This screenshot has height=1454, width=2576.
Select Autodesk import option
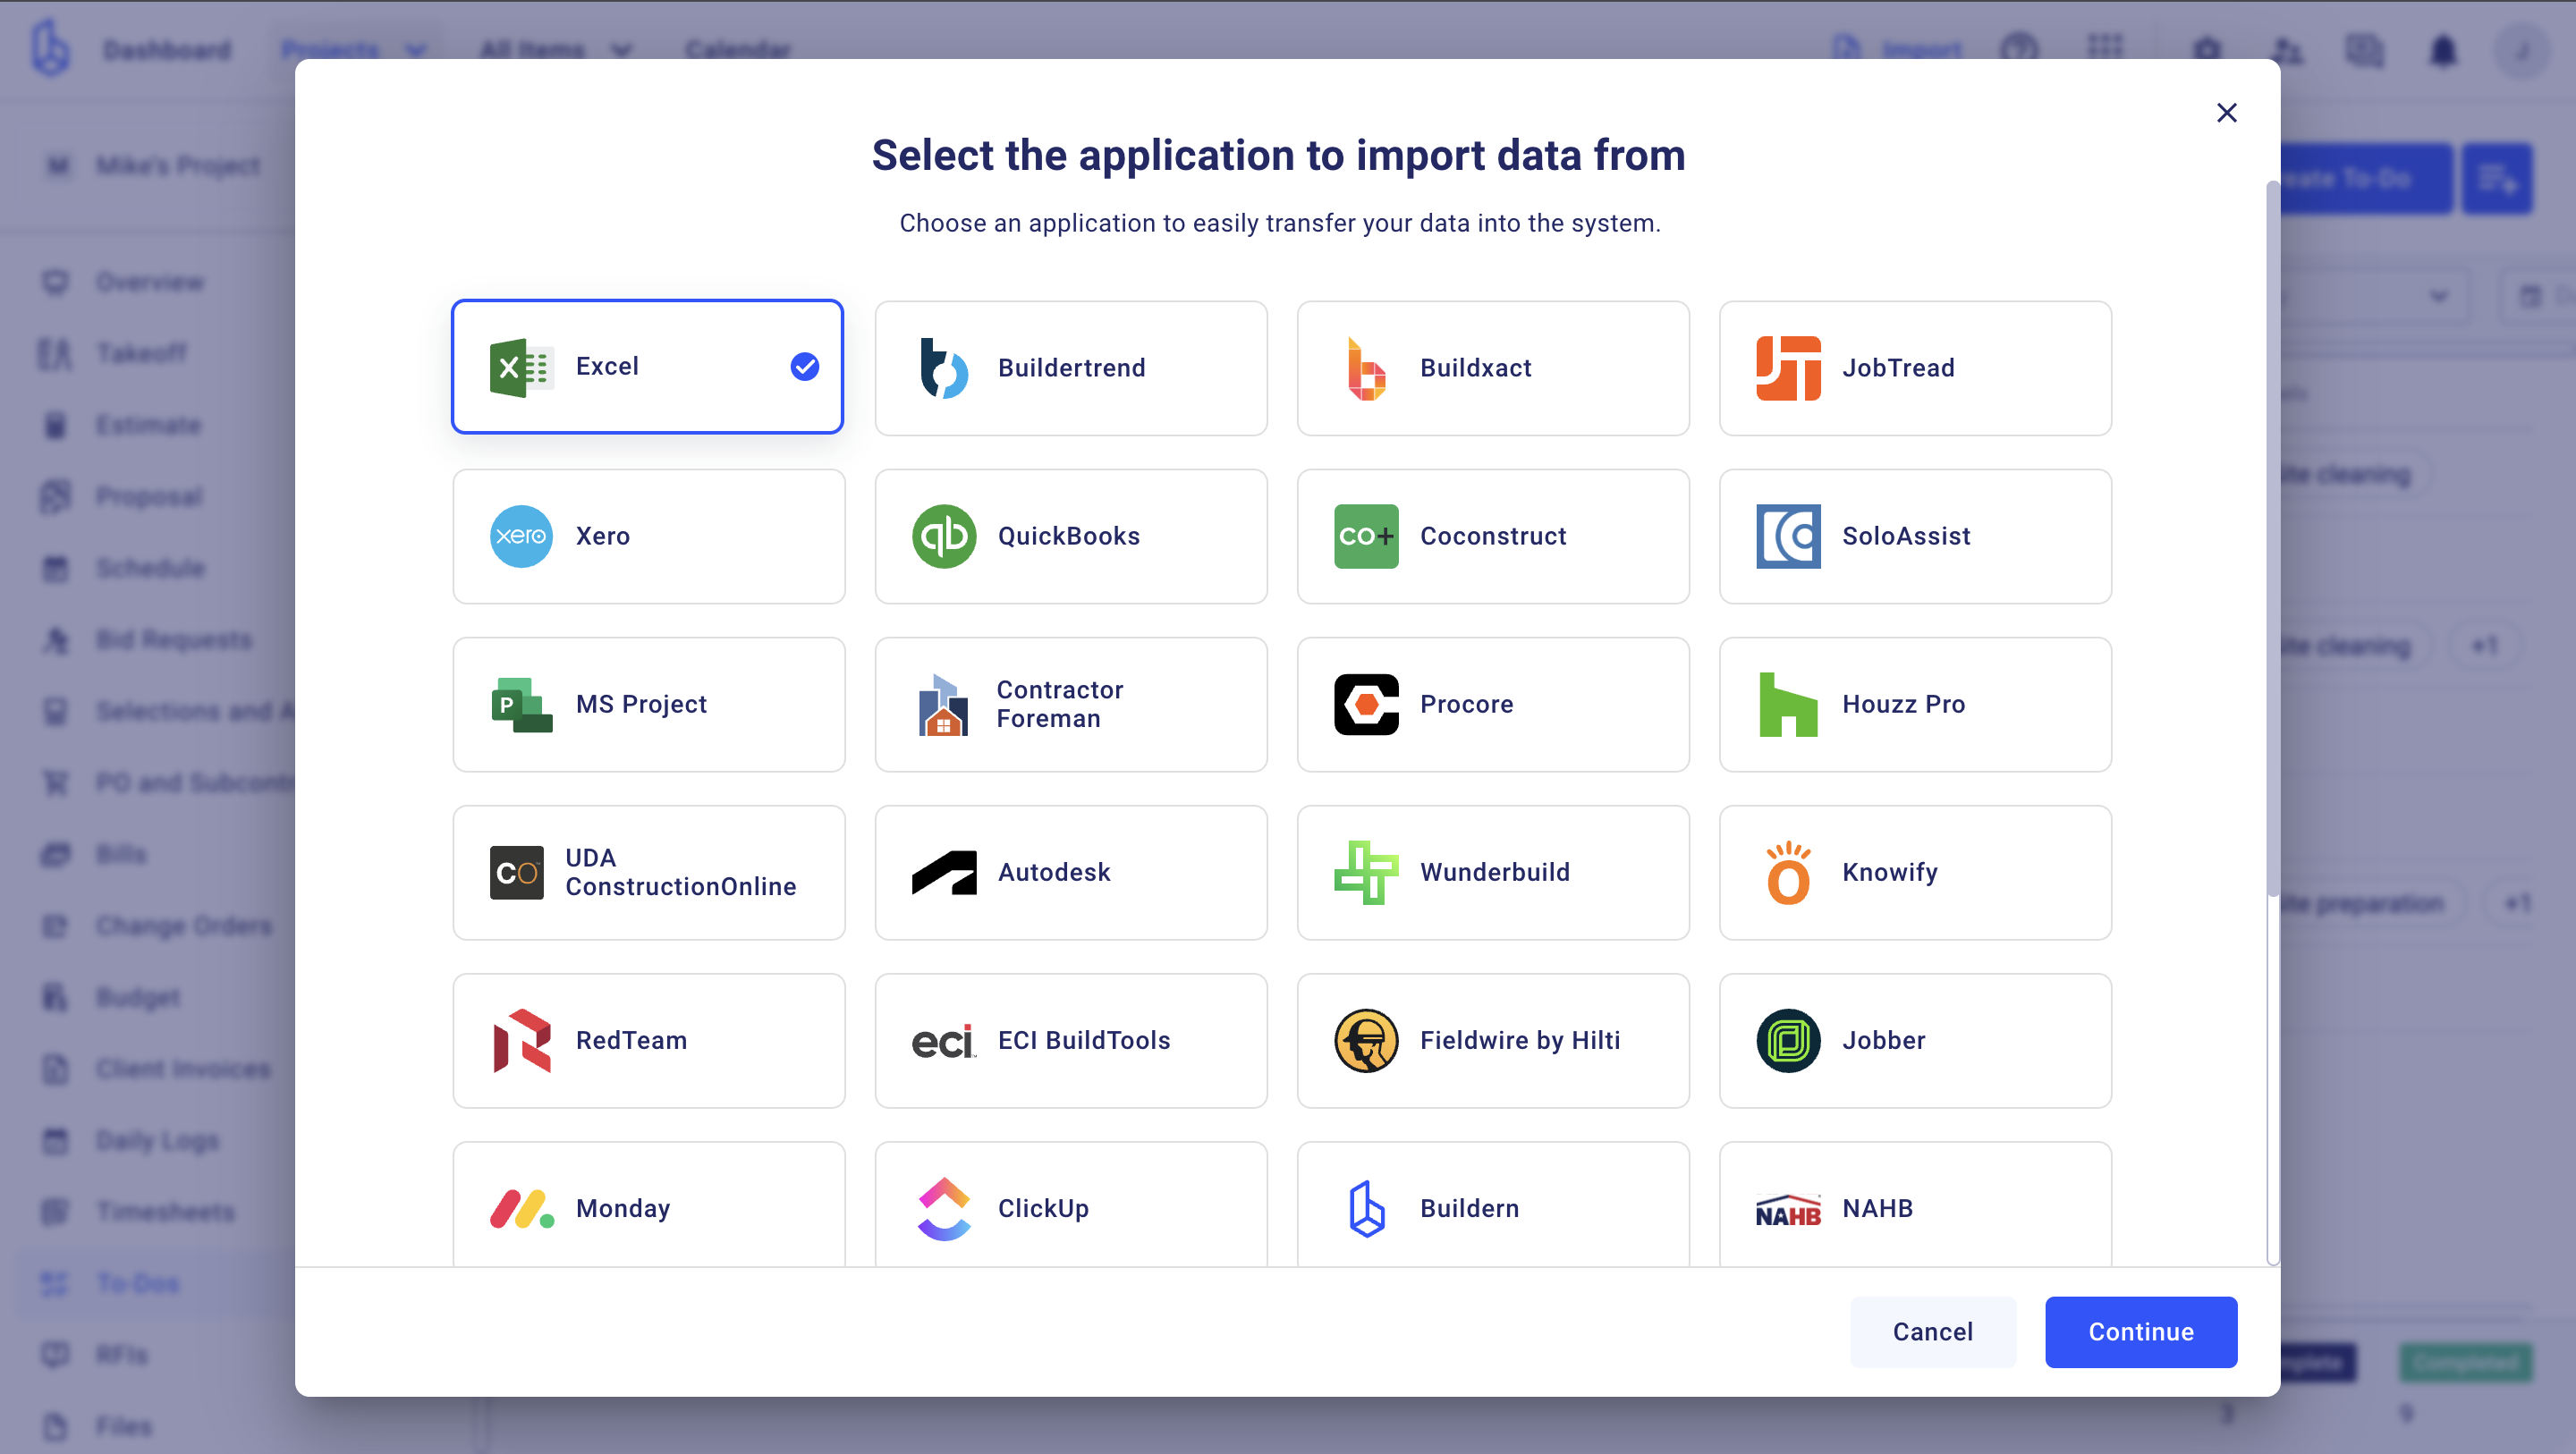pos(1071,872)
